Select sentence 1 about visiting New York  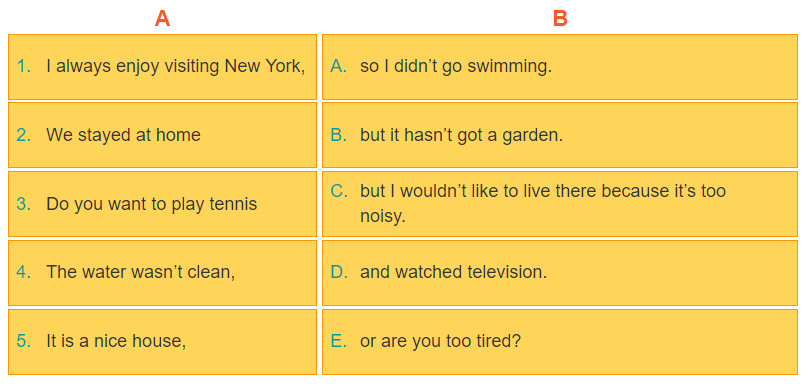(x=162, y=67)
